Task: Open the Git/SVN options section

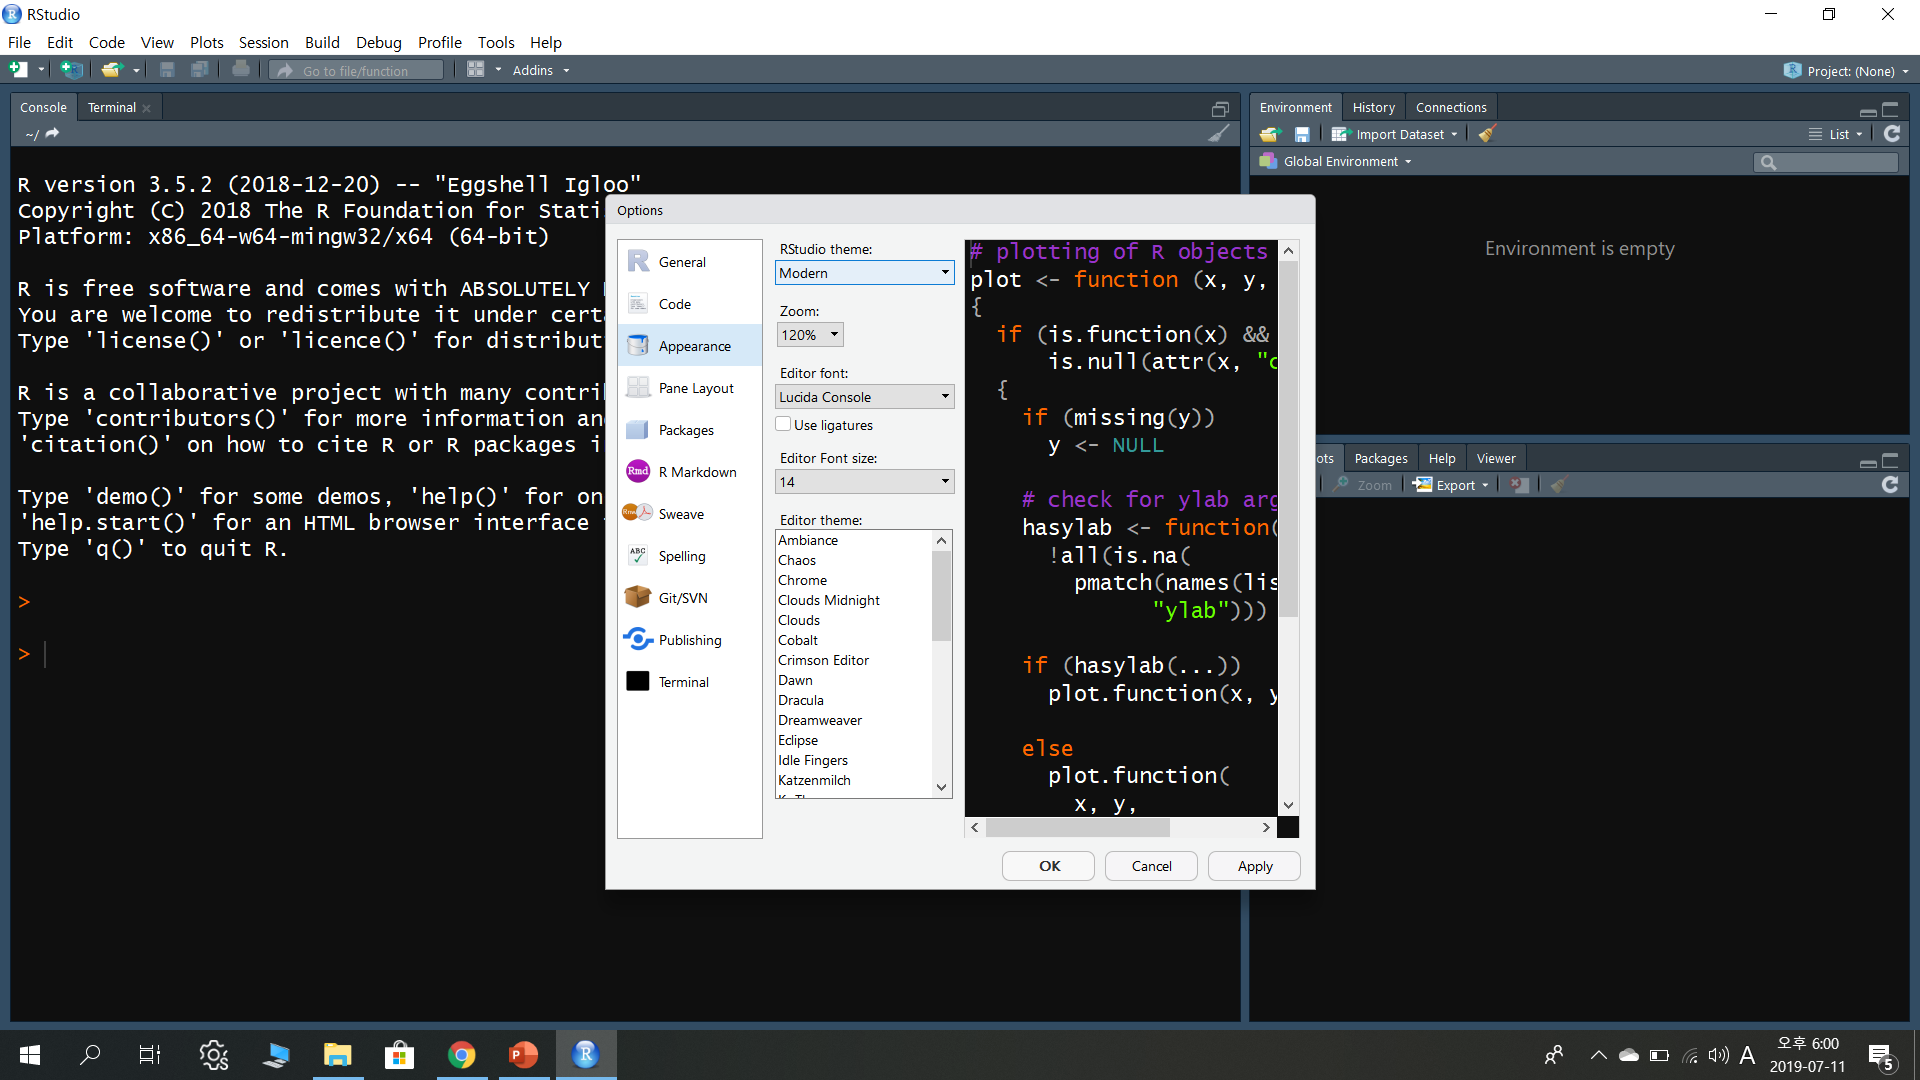Action: point(683,598)
